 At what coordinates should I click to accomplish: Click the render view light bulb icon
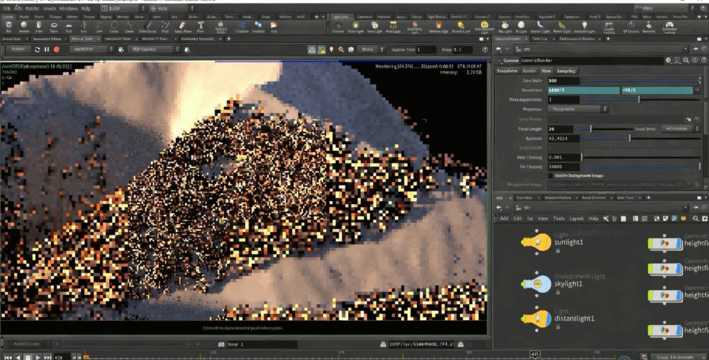331,49
